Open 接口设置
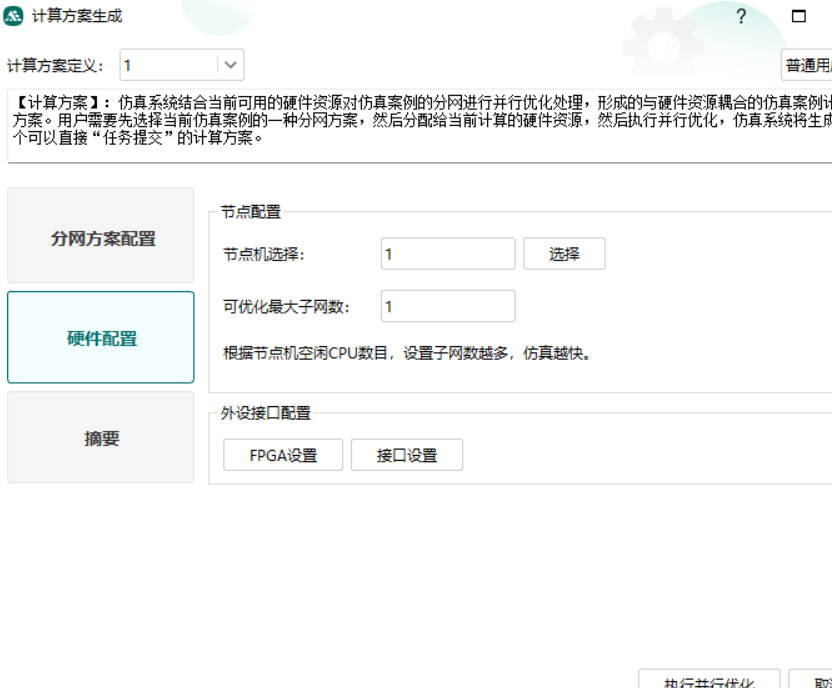 point(407,455)
